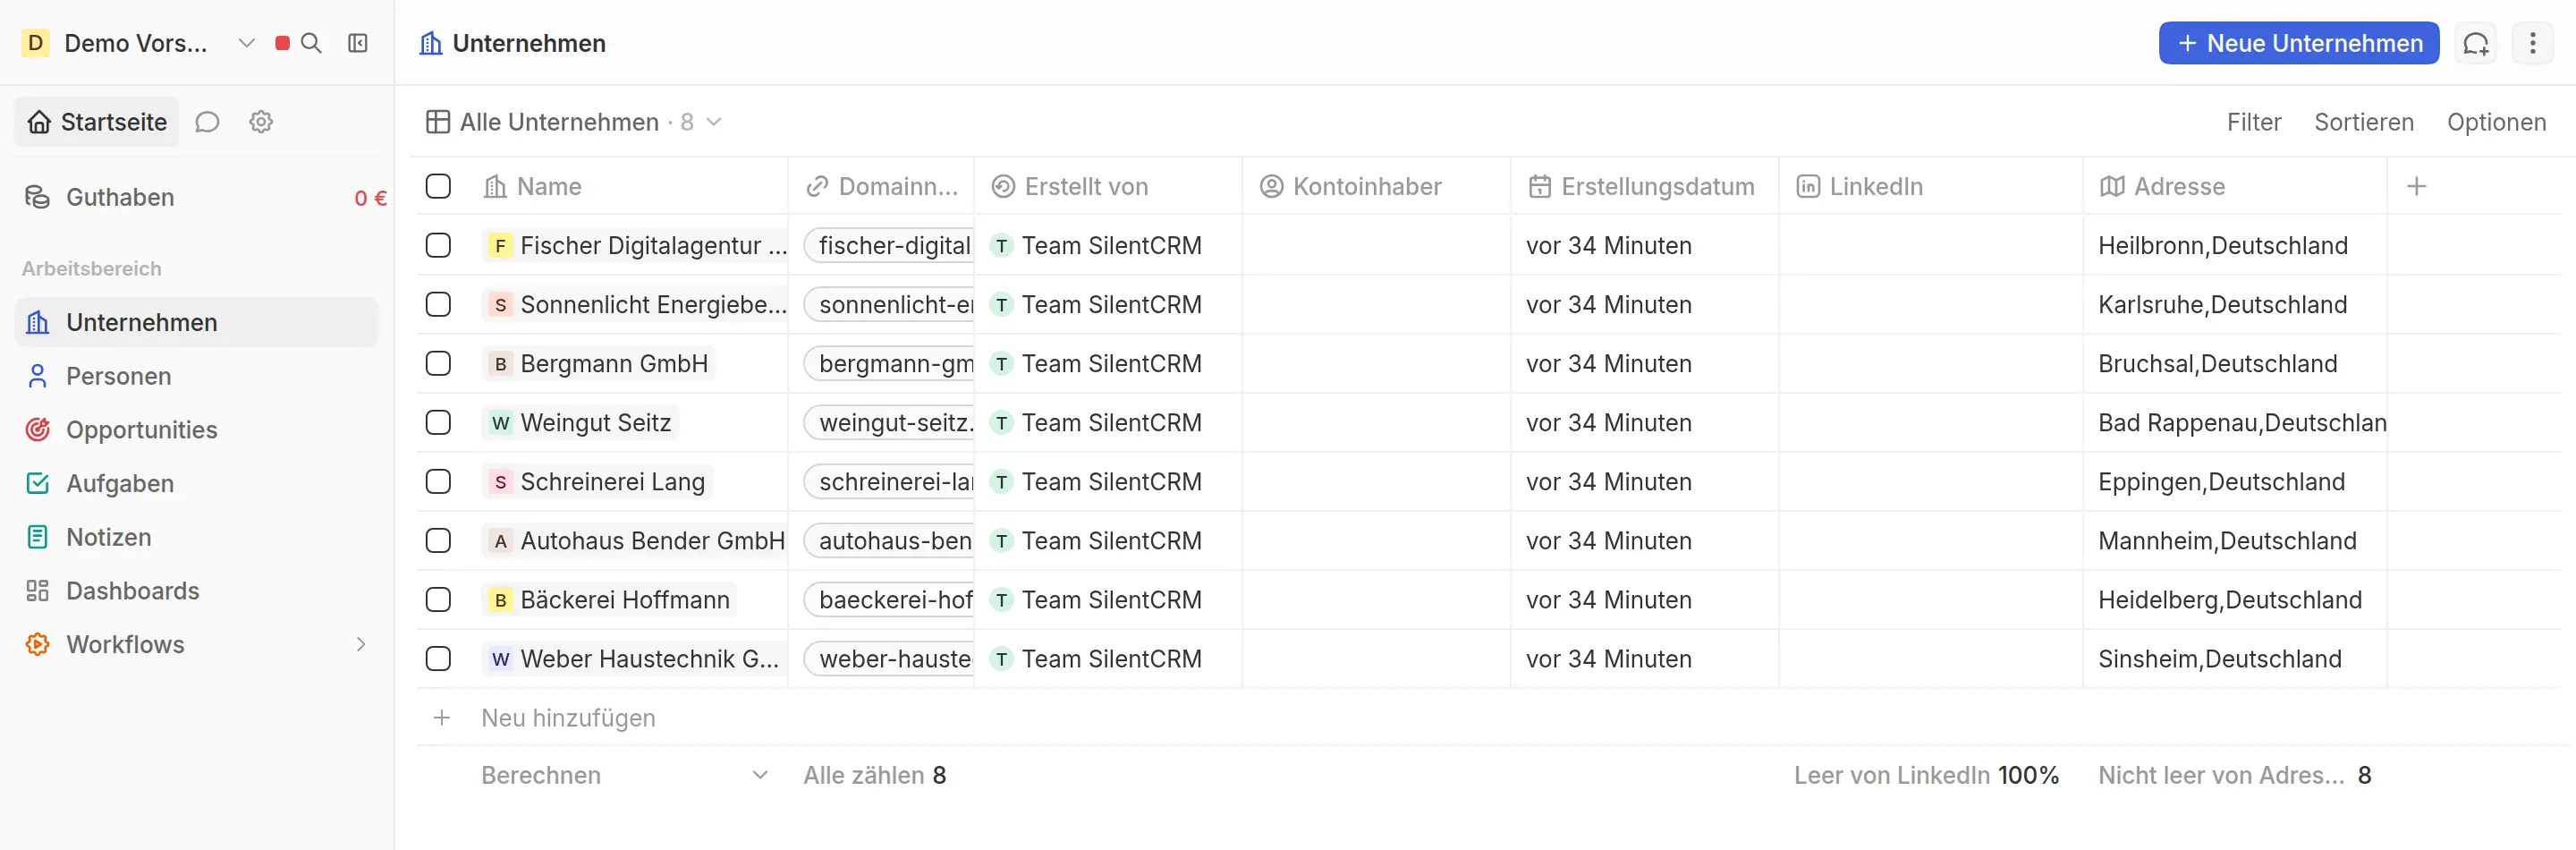
Task: Open the weingut-seitz domain chip
Action: [x=889, y=423]
